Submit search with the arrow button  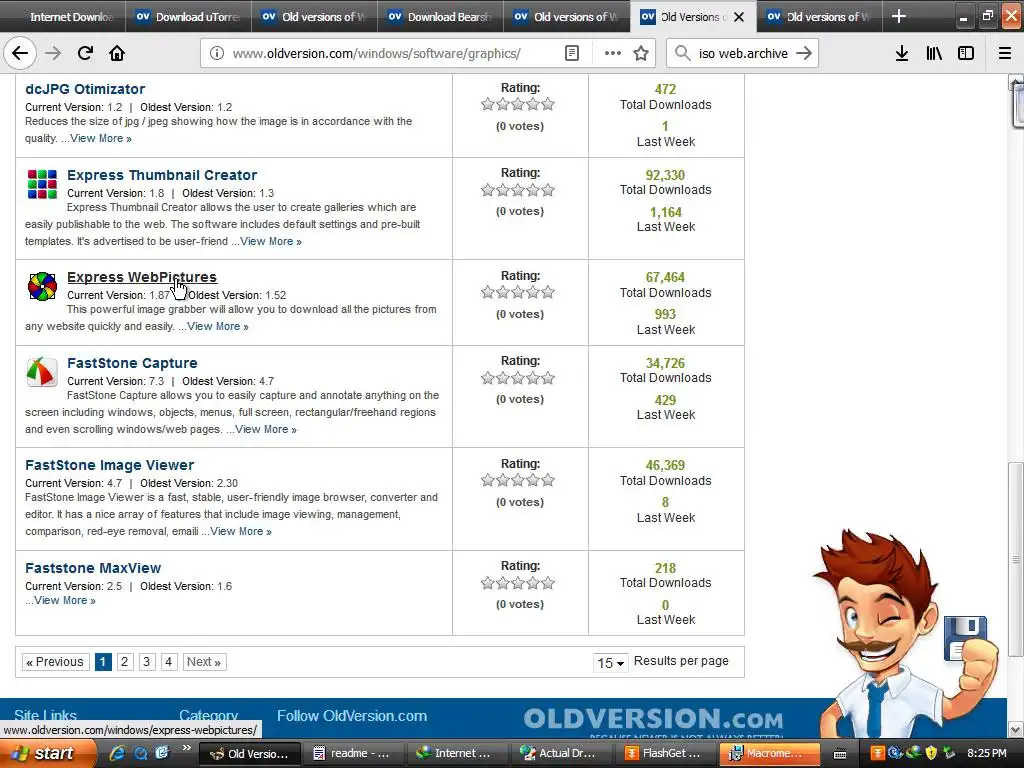(804, 53)
